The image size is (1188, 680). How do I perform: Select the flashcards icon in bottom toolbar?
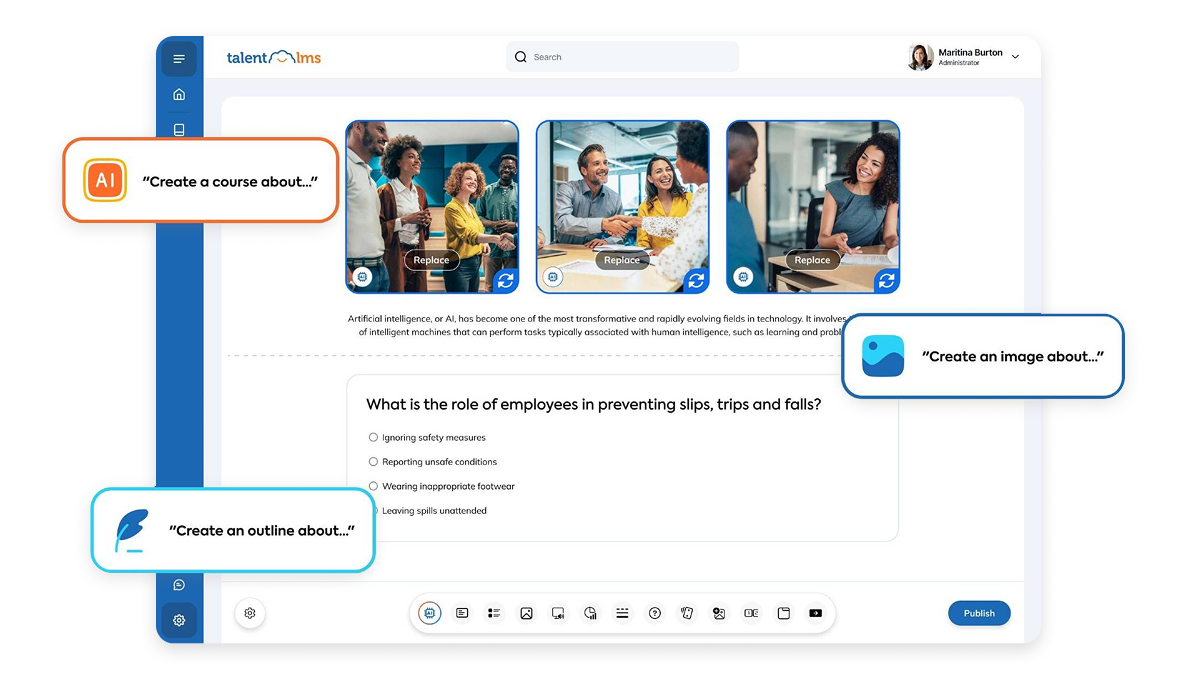click(x=687, y=613)
